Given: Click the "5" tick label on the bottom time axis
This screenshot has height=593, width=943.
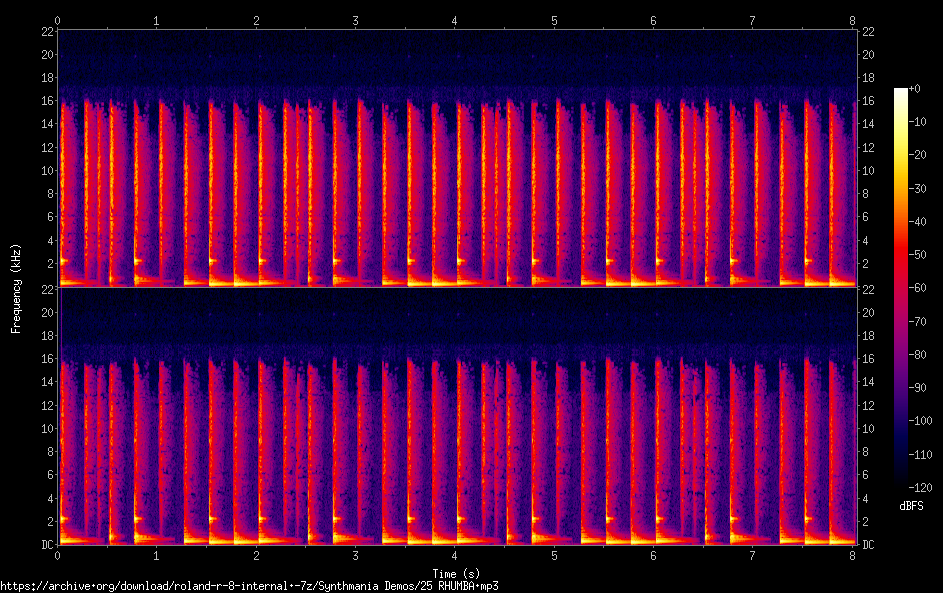Looking at the screenshot, I should [x=554, y=556].
